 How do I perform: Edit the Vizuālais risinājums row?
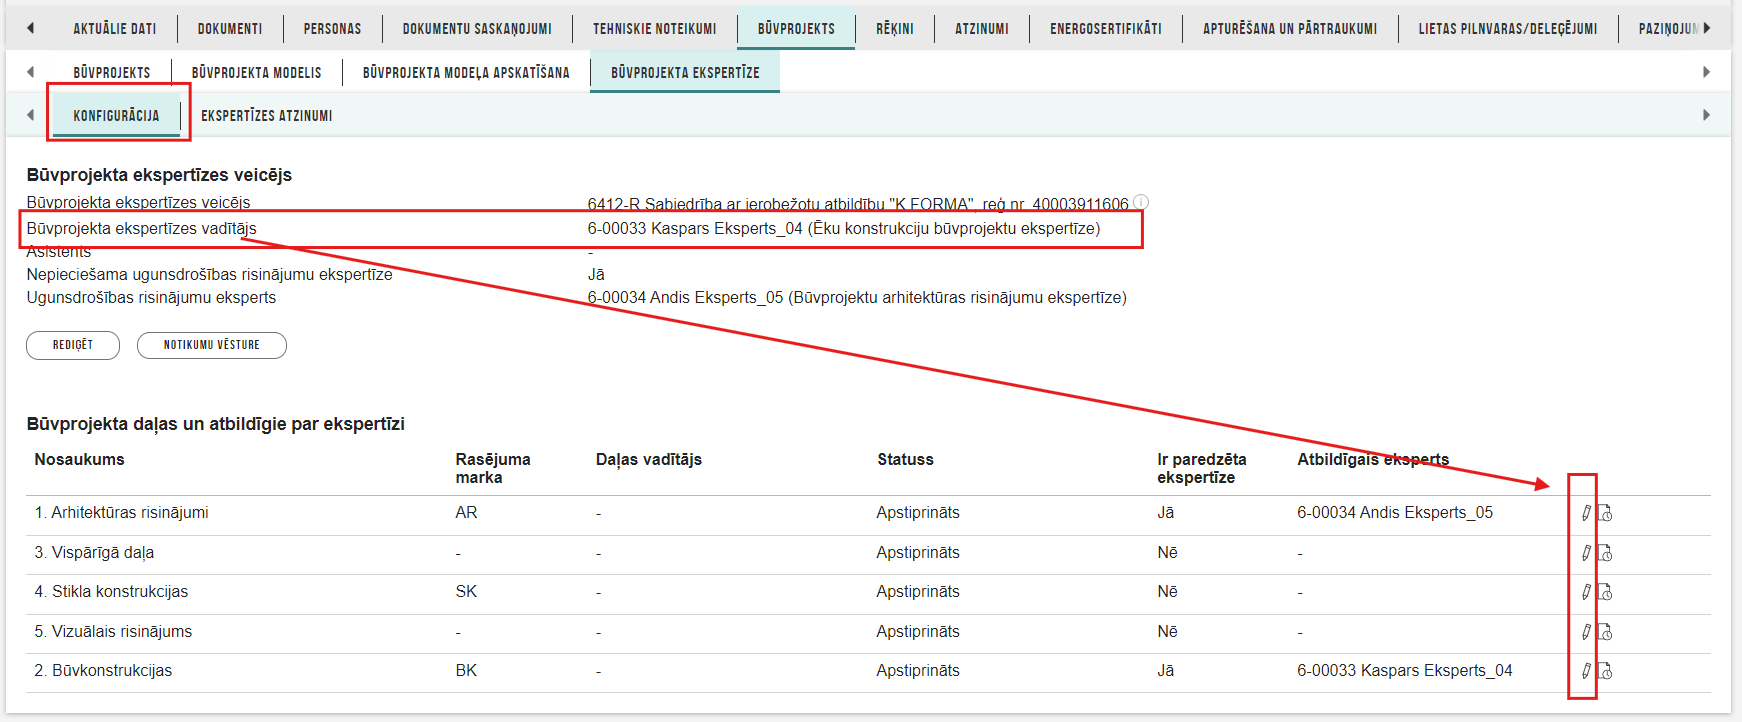(x=1585, y=632)
